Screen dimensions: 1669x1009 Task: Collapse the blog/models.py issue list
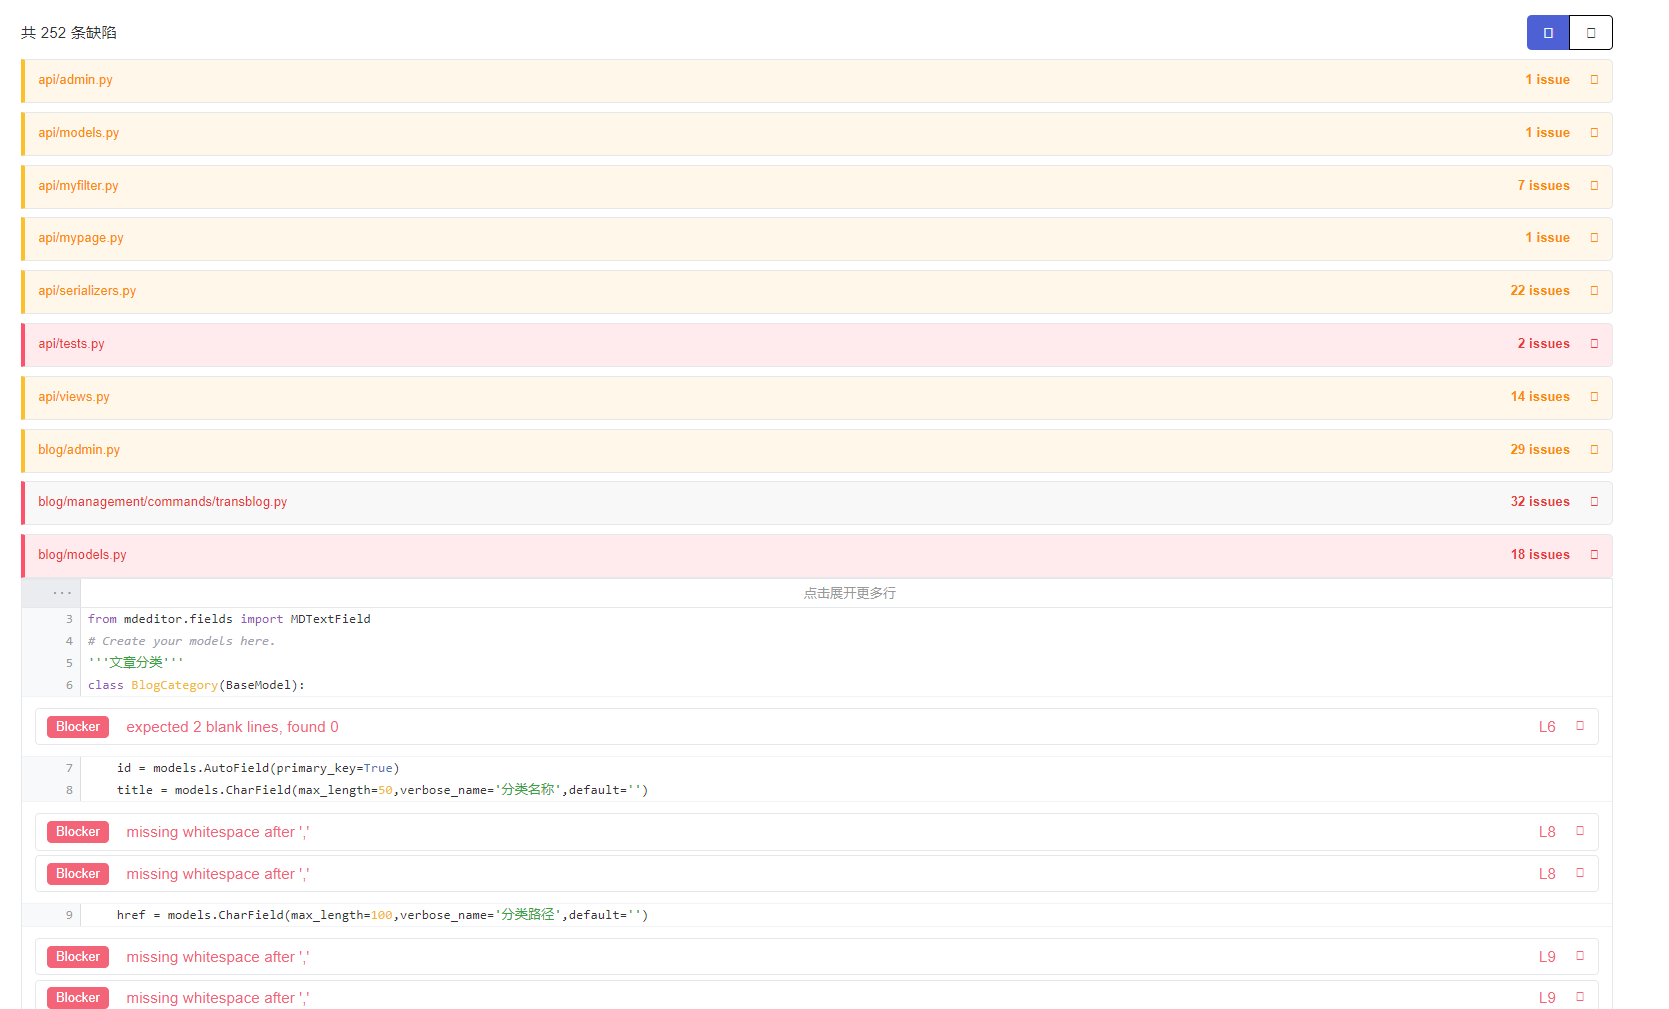[x=1594, y=555]
